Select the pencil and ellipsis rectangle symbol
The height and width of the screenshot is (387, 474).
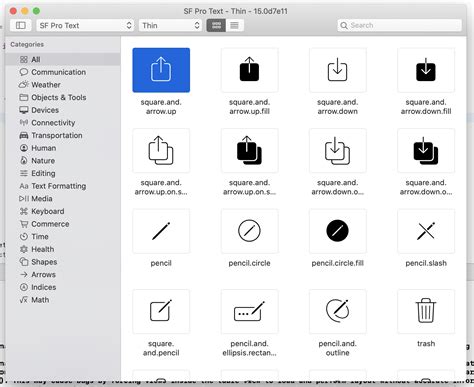[249, 311]
